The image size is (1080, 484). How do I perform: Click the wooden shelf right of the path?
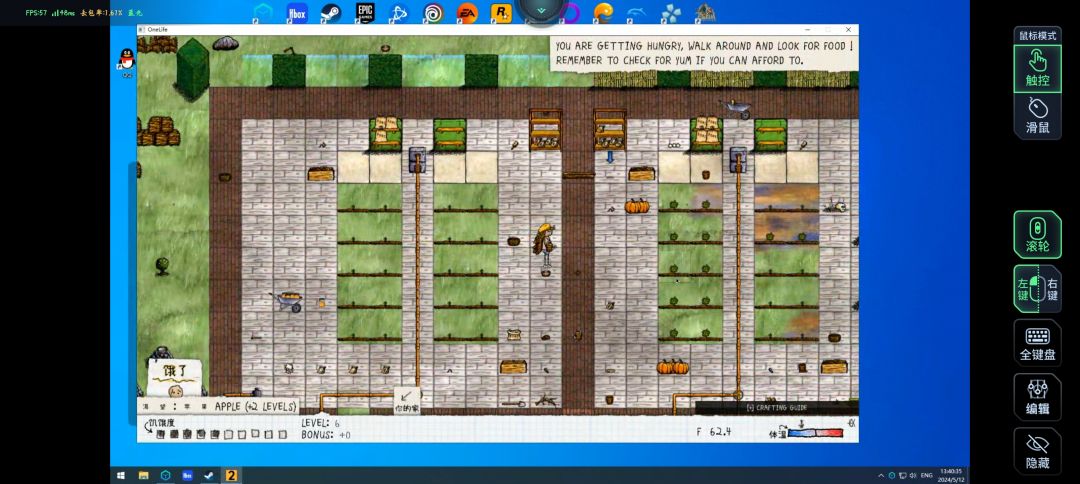click(x=610, y=129)
